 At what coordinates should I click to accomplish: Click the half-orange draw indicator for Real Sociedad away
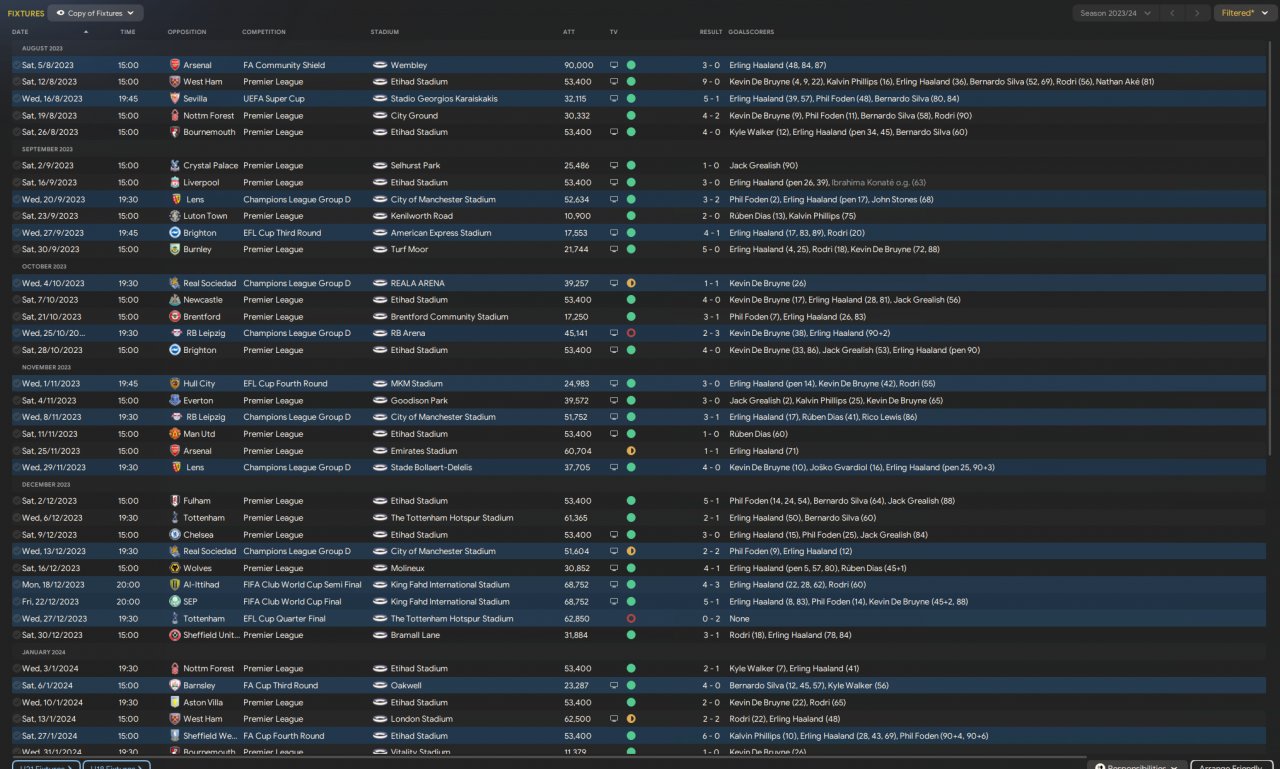[x=631, y=283]
